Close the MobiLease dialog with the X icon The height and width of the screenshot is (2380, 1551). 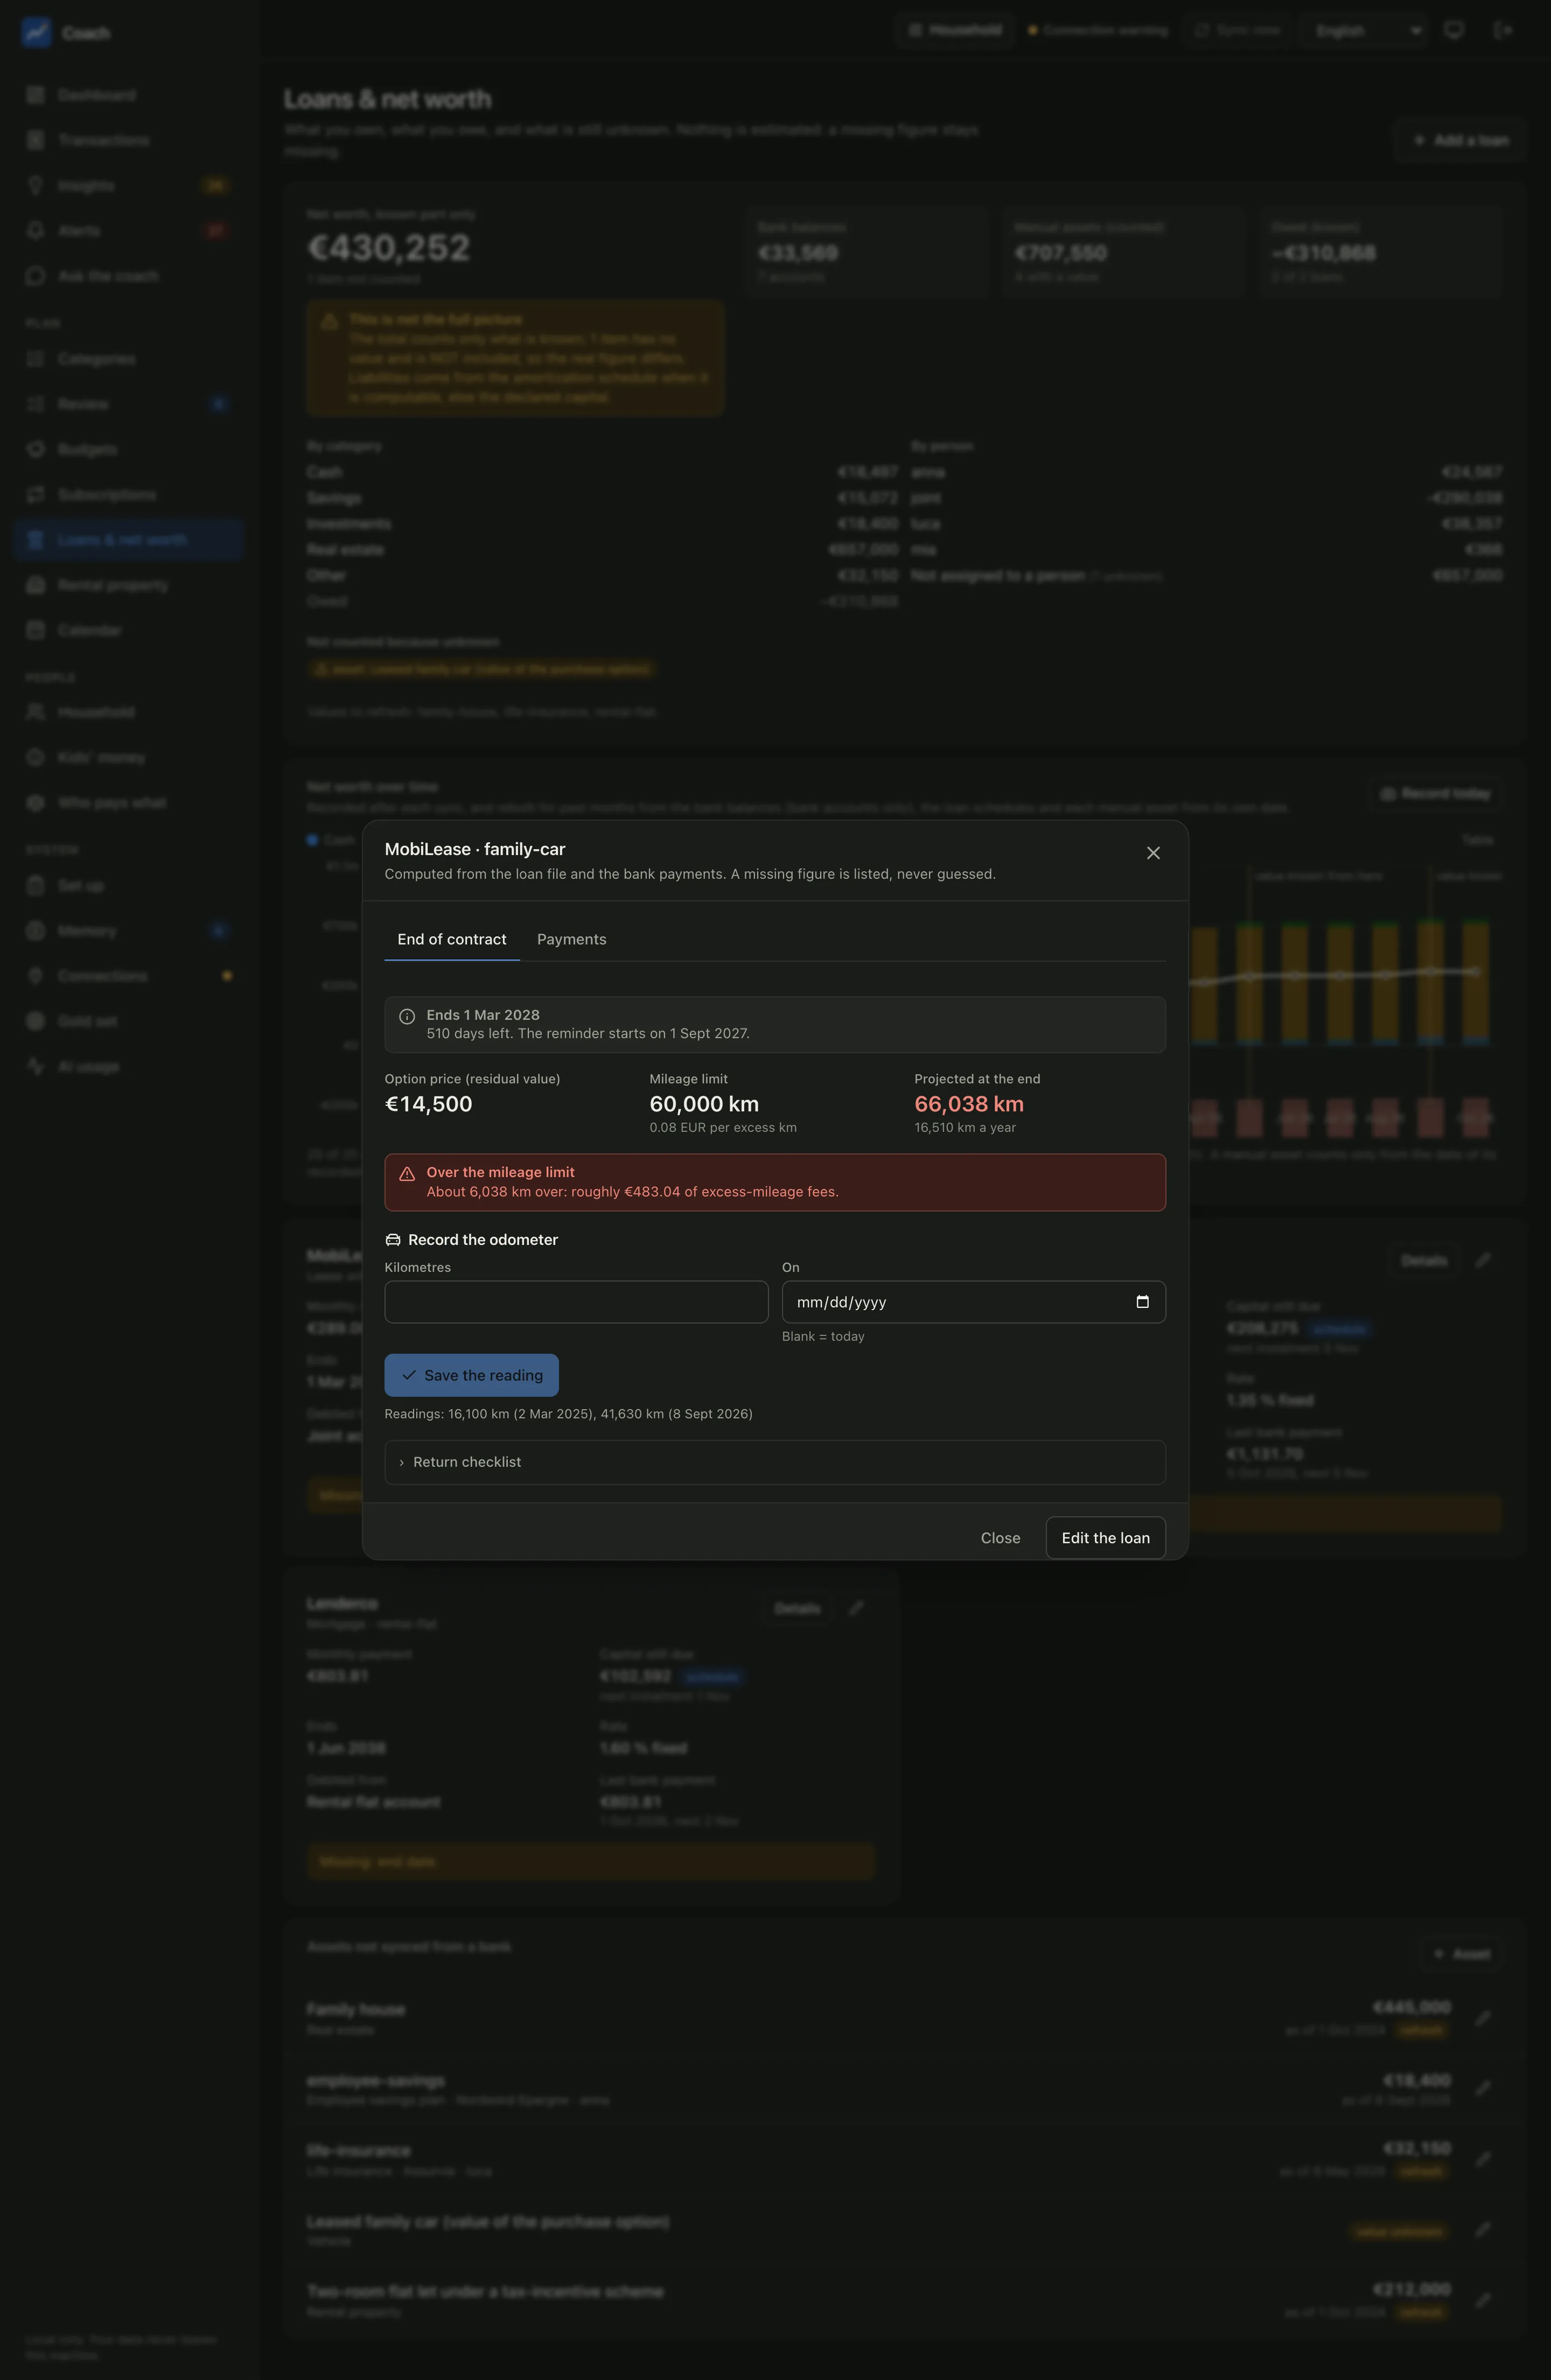point(1153,853)
